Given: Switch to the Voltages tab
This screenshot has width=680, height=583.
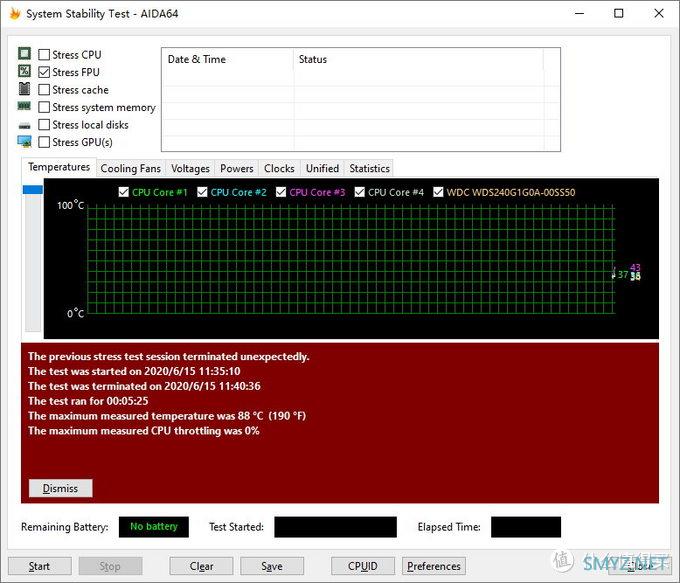Looking at the screenshot, I should tap(190, 168).
